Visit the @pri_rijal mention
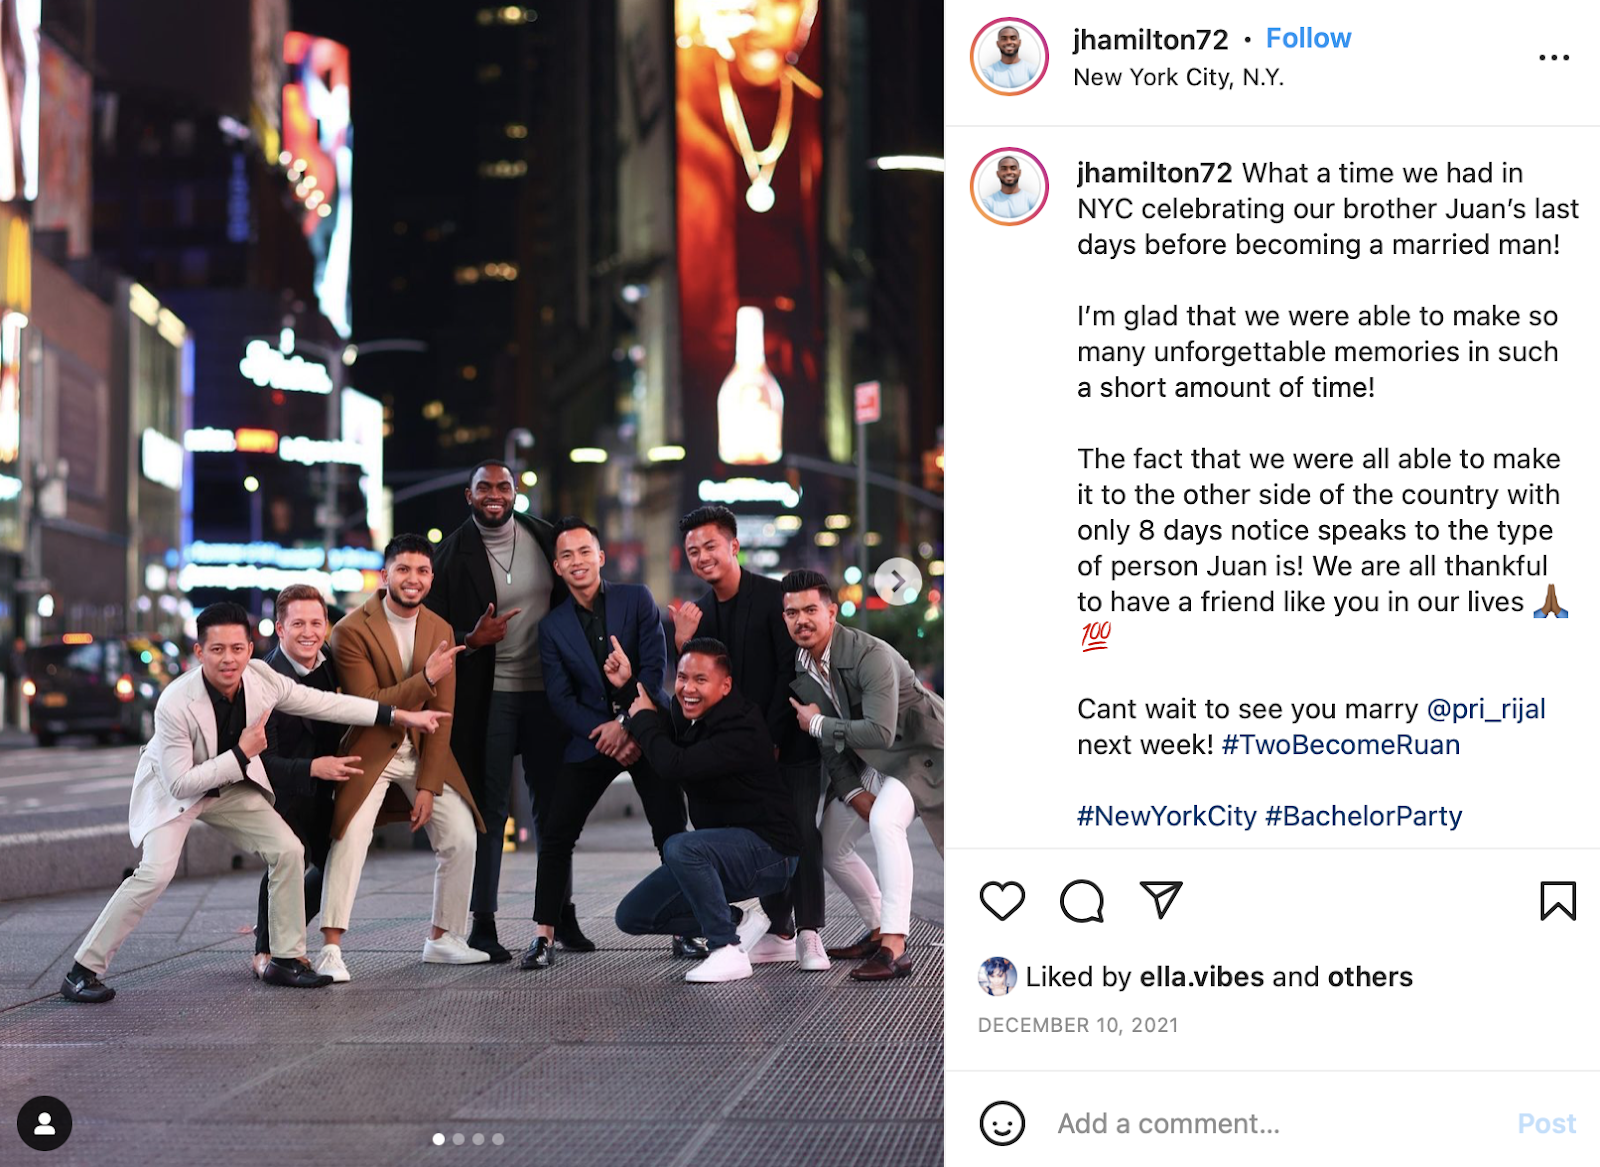 (x=1485, y=709)
